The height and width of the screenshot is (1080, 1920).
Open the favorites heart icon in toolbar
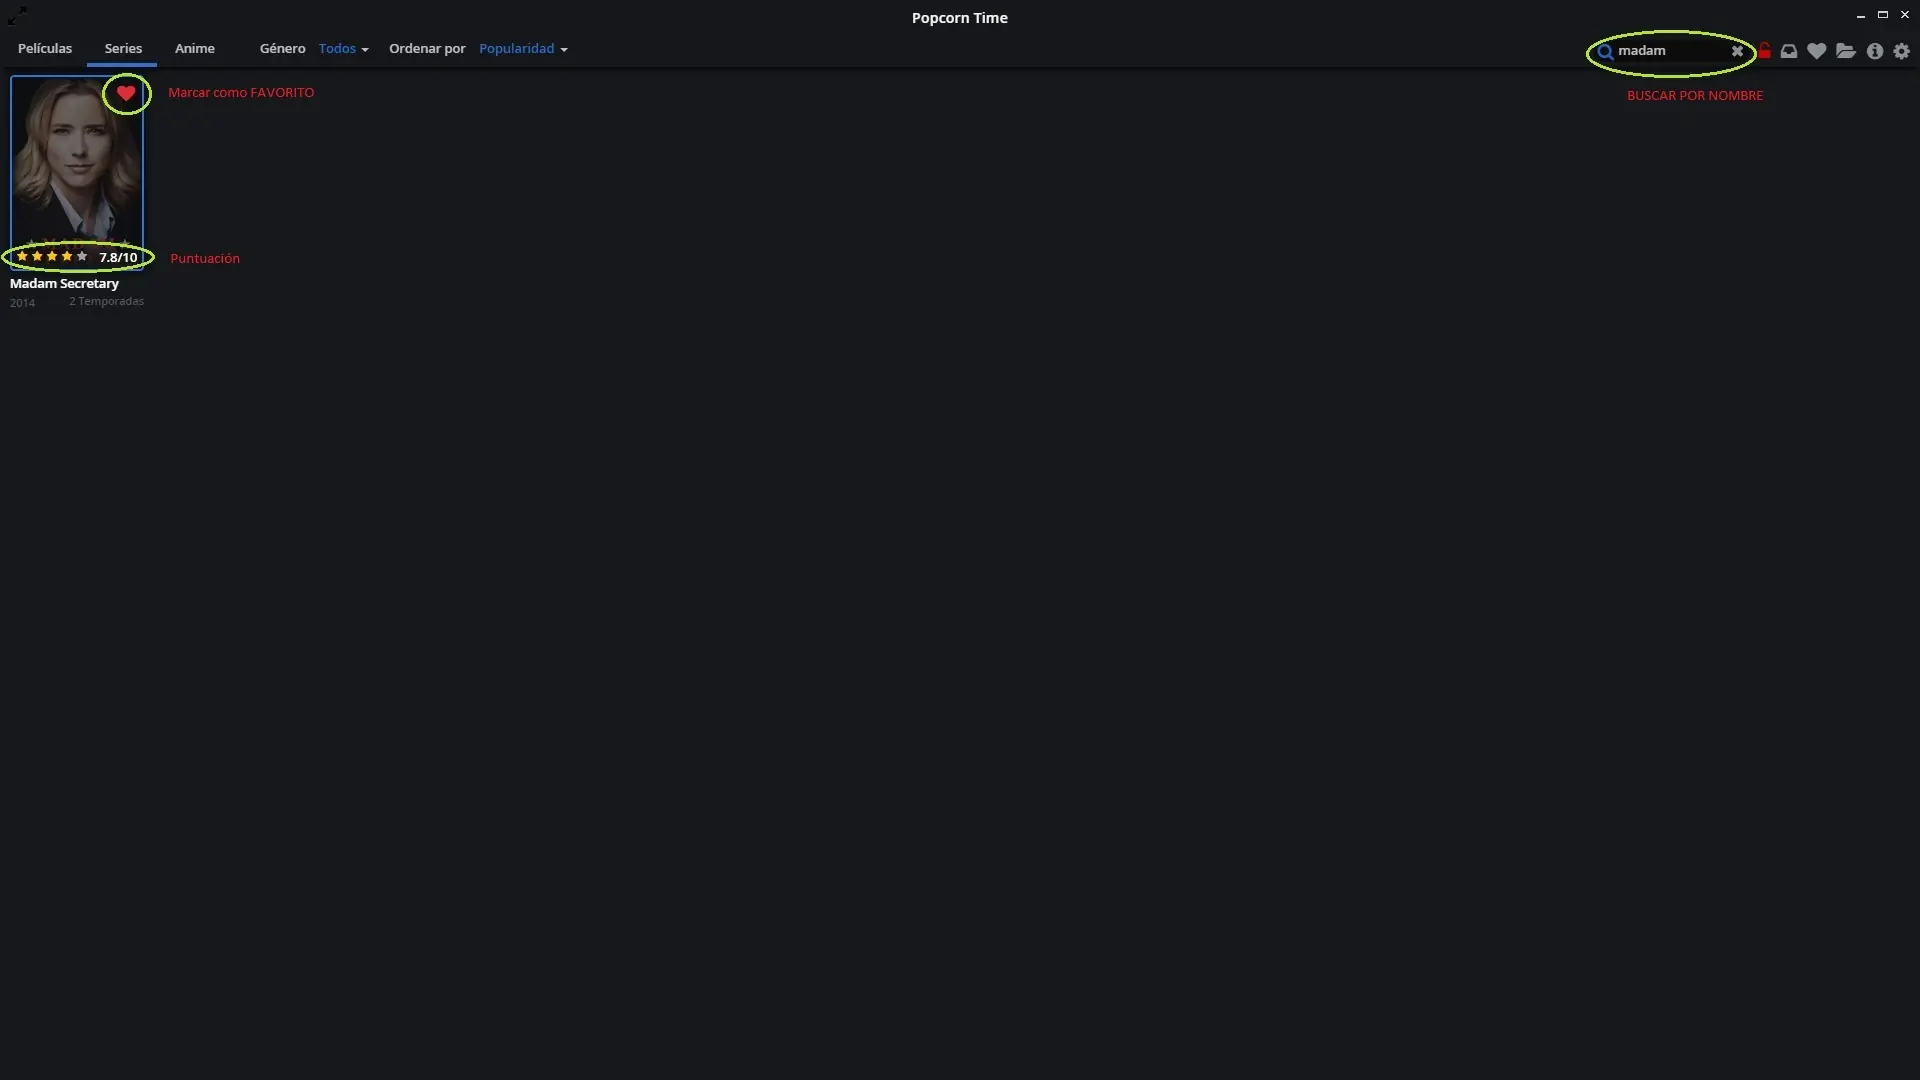1817,51
